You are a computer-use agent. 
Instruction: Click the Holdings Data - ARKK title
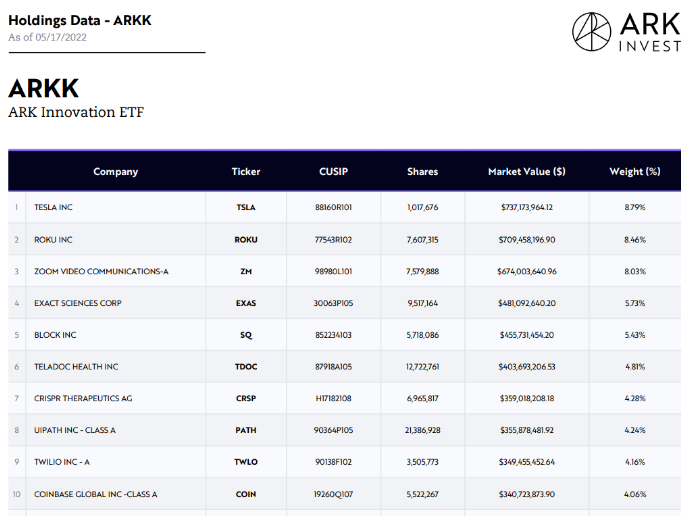tap(80, 21)
